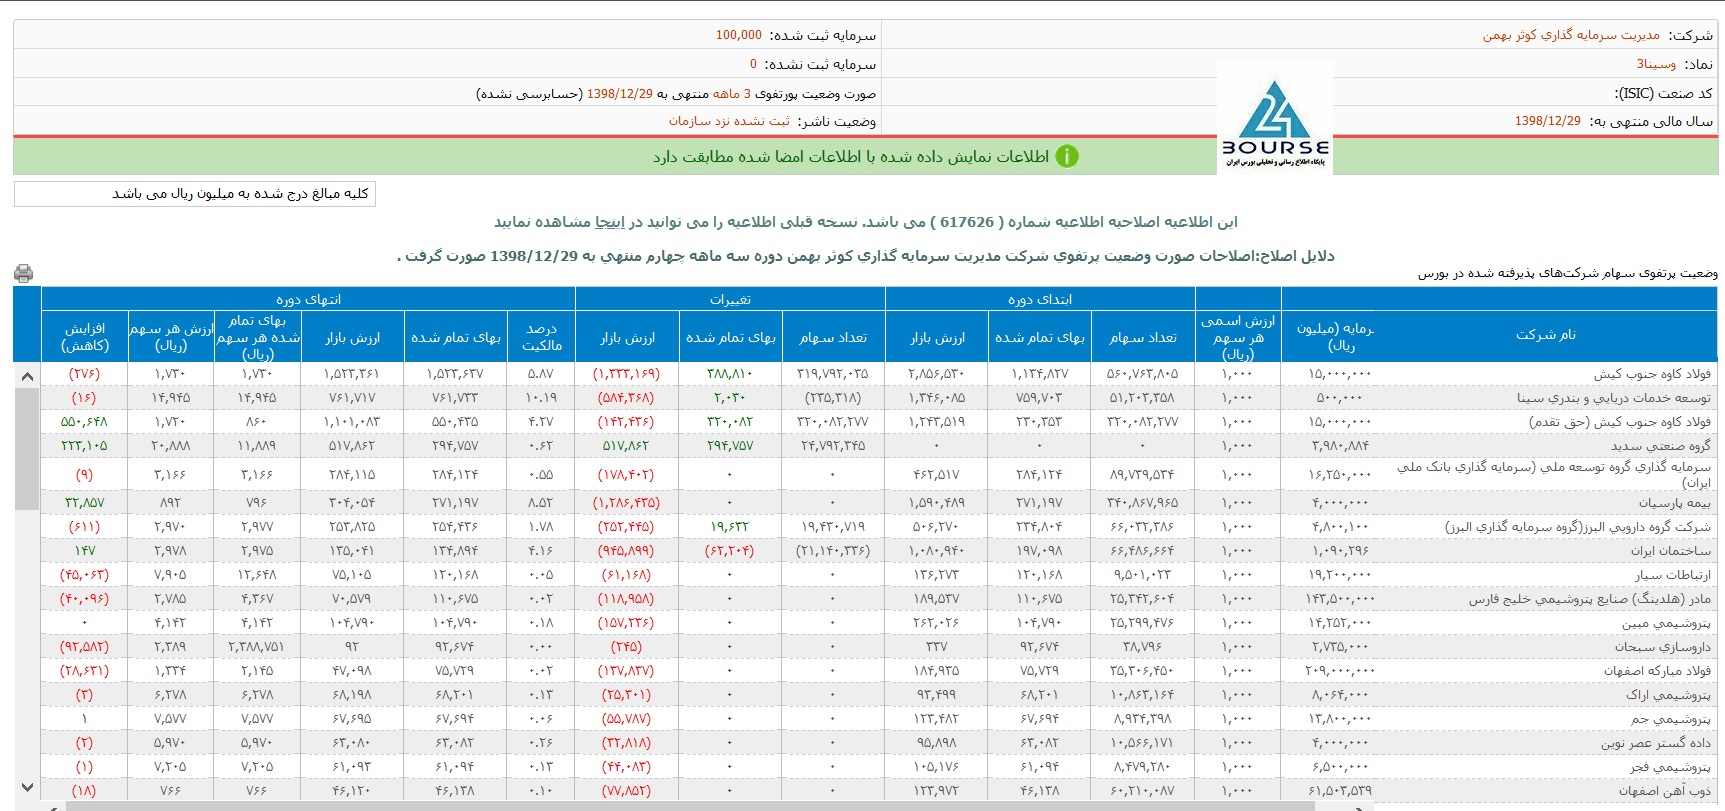Open the previous notice via the اینجا link
Screen dimensions: 1725x811
[x=610, y=222]
